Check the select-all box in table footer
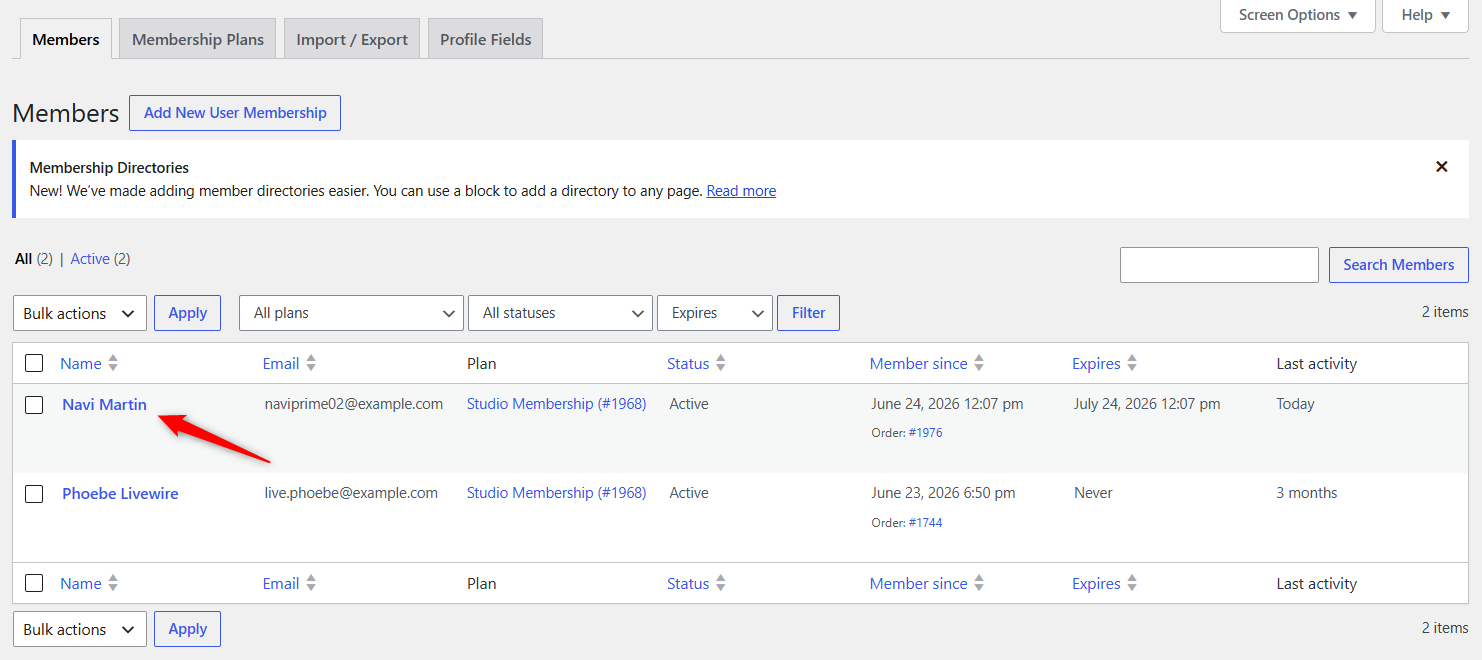 [x=34, y=584]
